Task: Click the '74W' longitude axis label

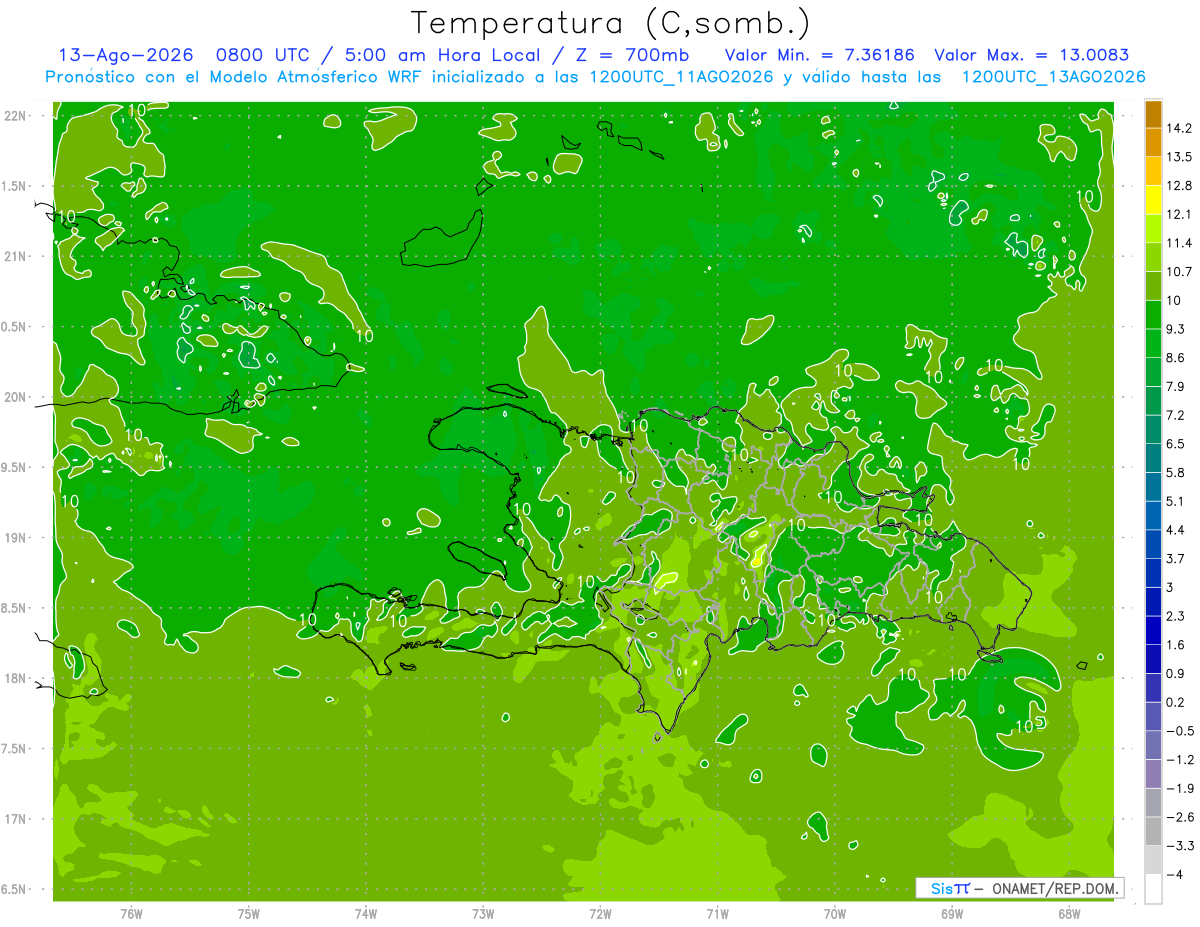Action: 365,914
